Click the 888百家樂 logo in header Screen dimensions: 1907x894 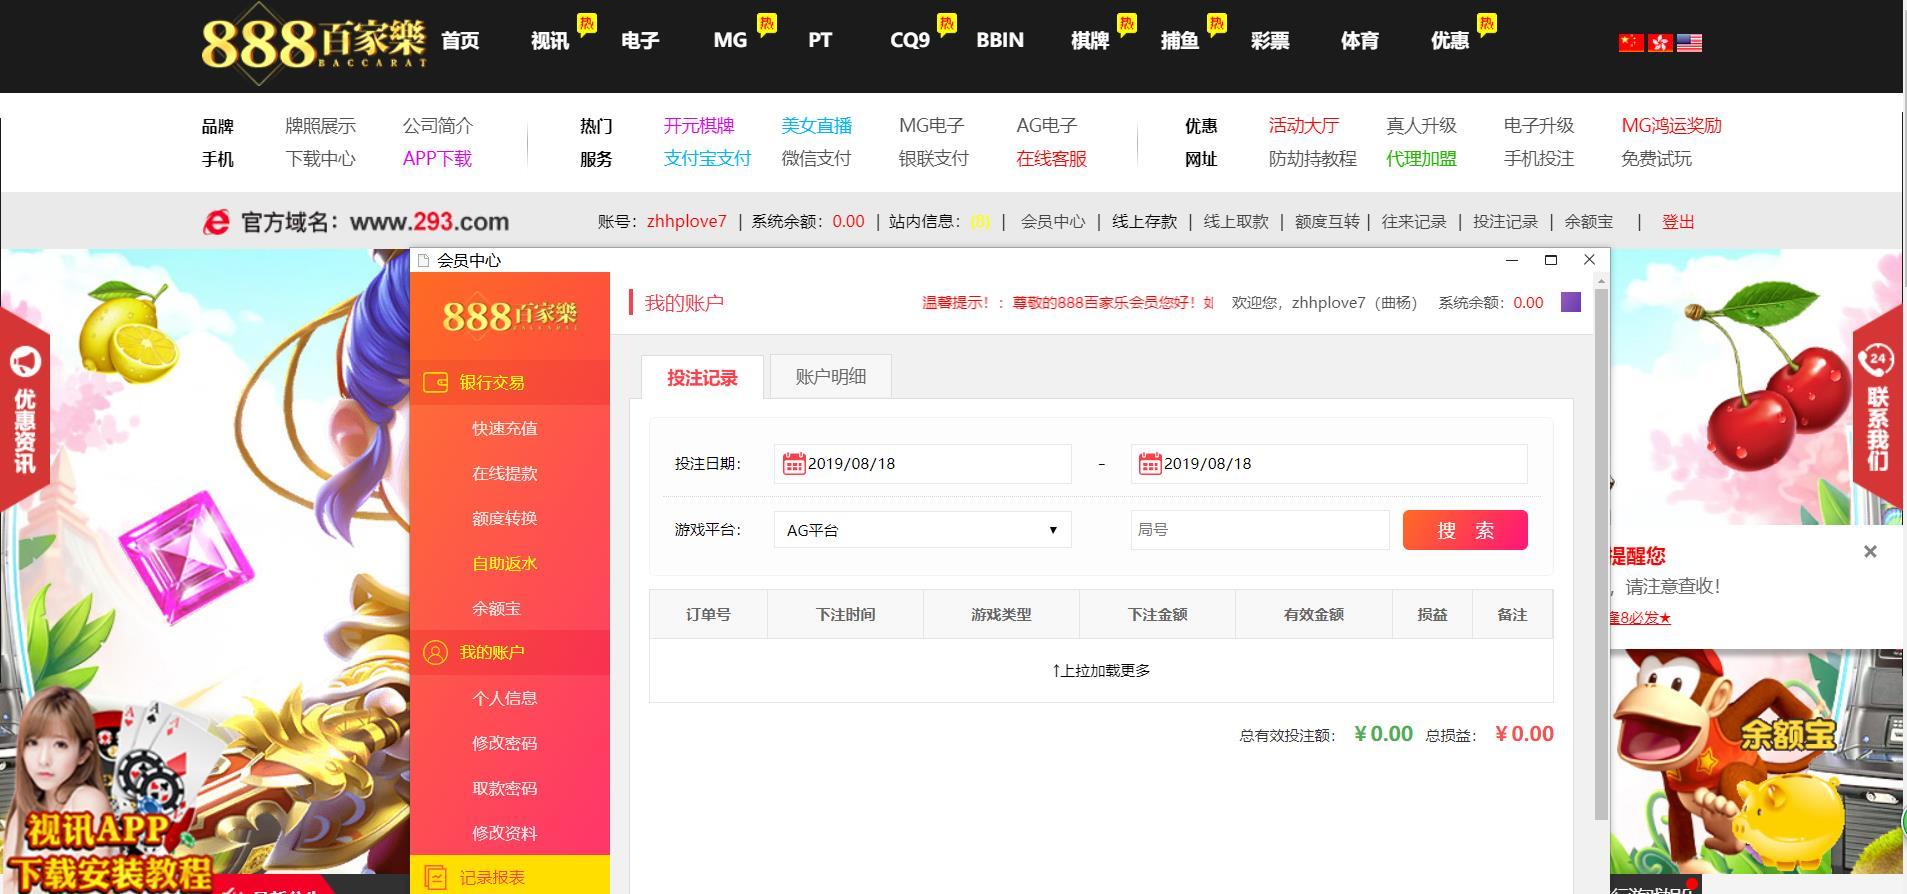[314, 43]
